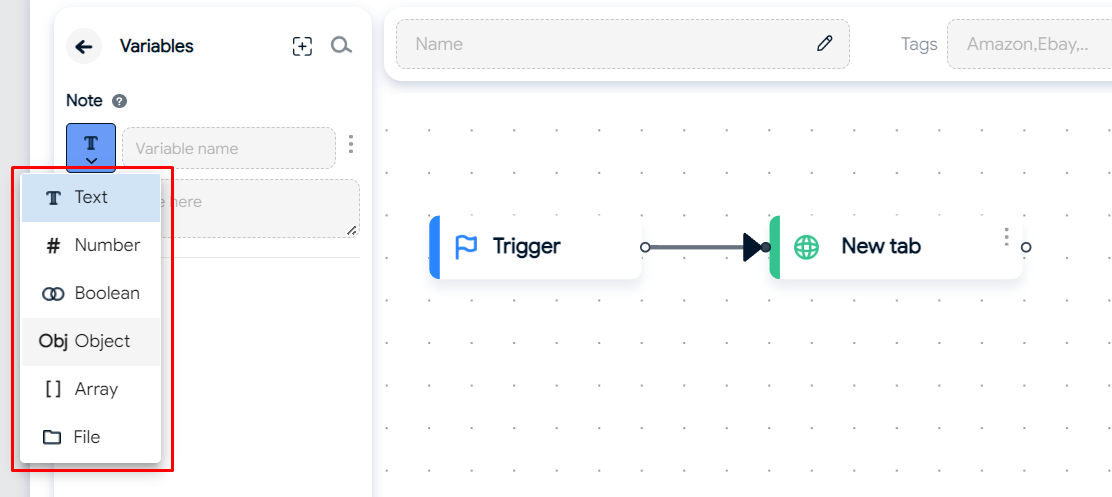
Task: Click the add variable icon
Action: 302,46
